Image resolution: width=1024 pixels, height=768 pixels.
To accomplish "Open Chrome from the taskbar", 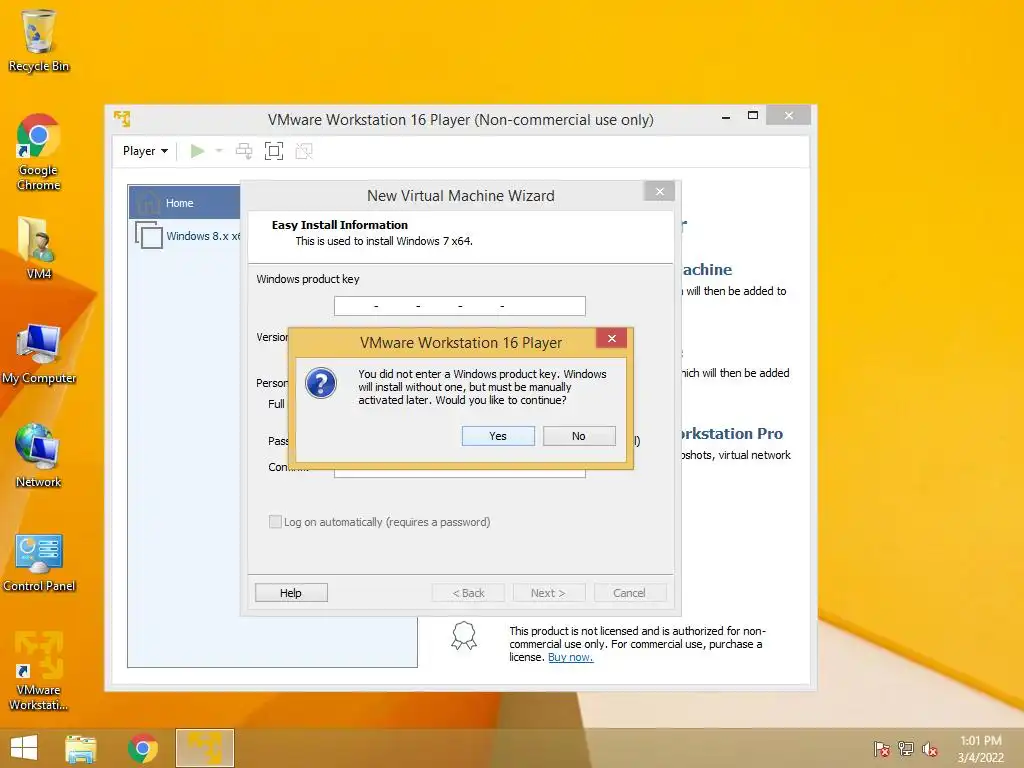I will pyautogui.click(x=142, y=748).
